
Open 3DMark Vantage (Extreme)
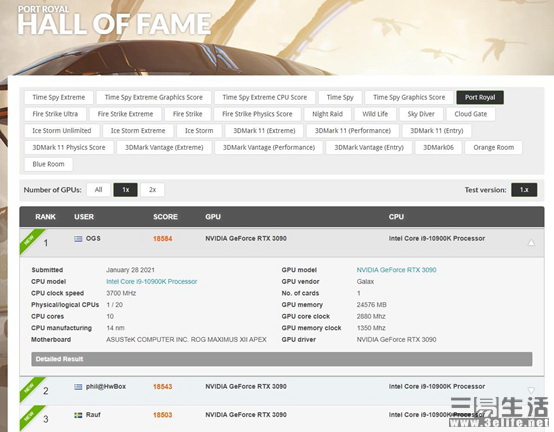click(164, 148)
